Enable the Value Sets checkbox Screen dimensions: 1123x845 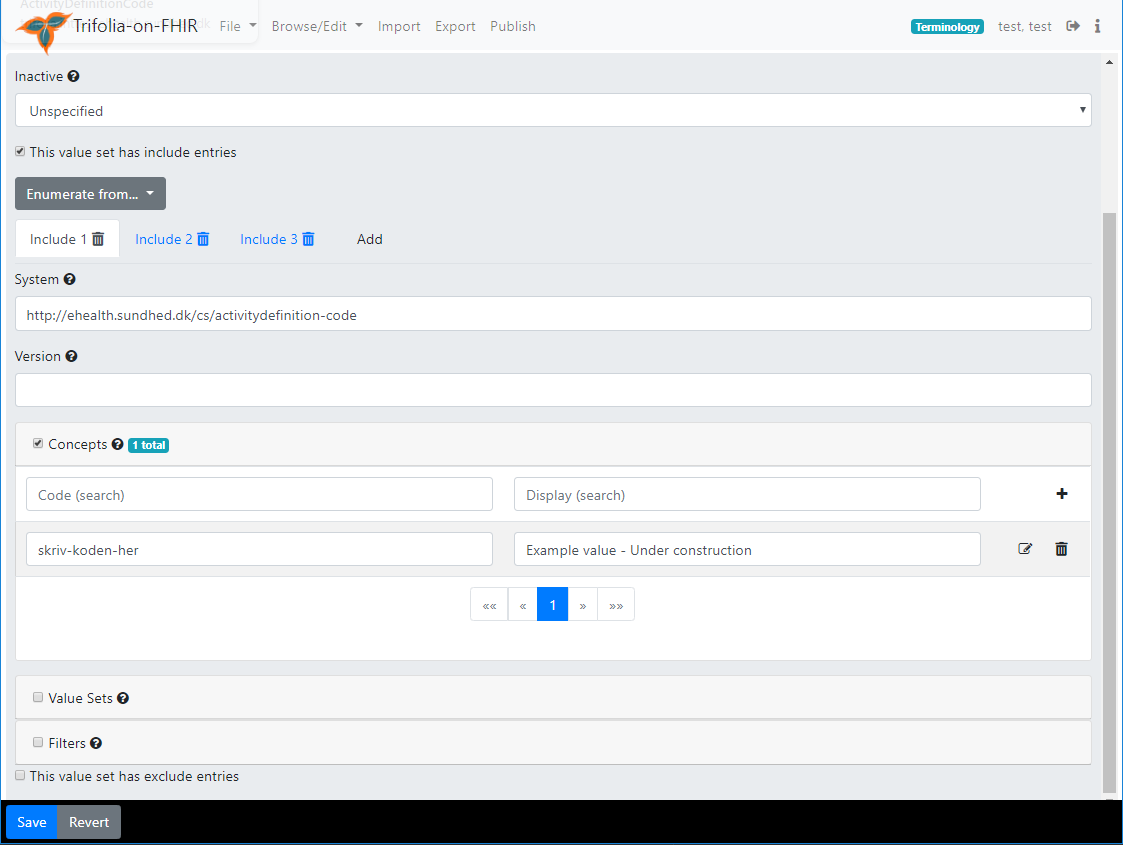coord(38,697)
